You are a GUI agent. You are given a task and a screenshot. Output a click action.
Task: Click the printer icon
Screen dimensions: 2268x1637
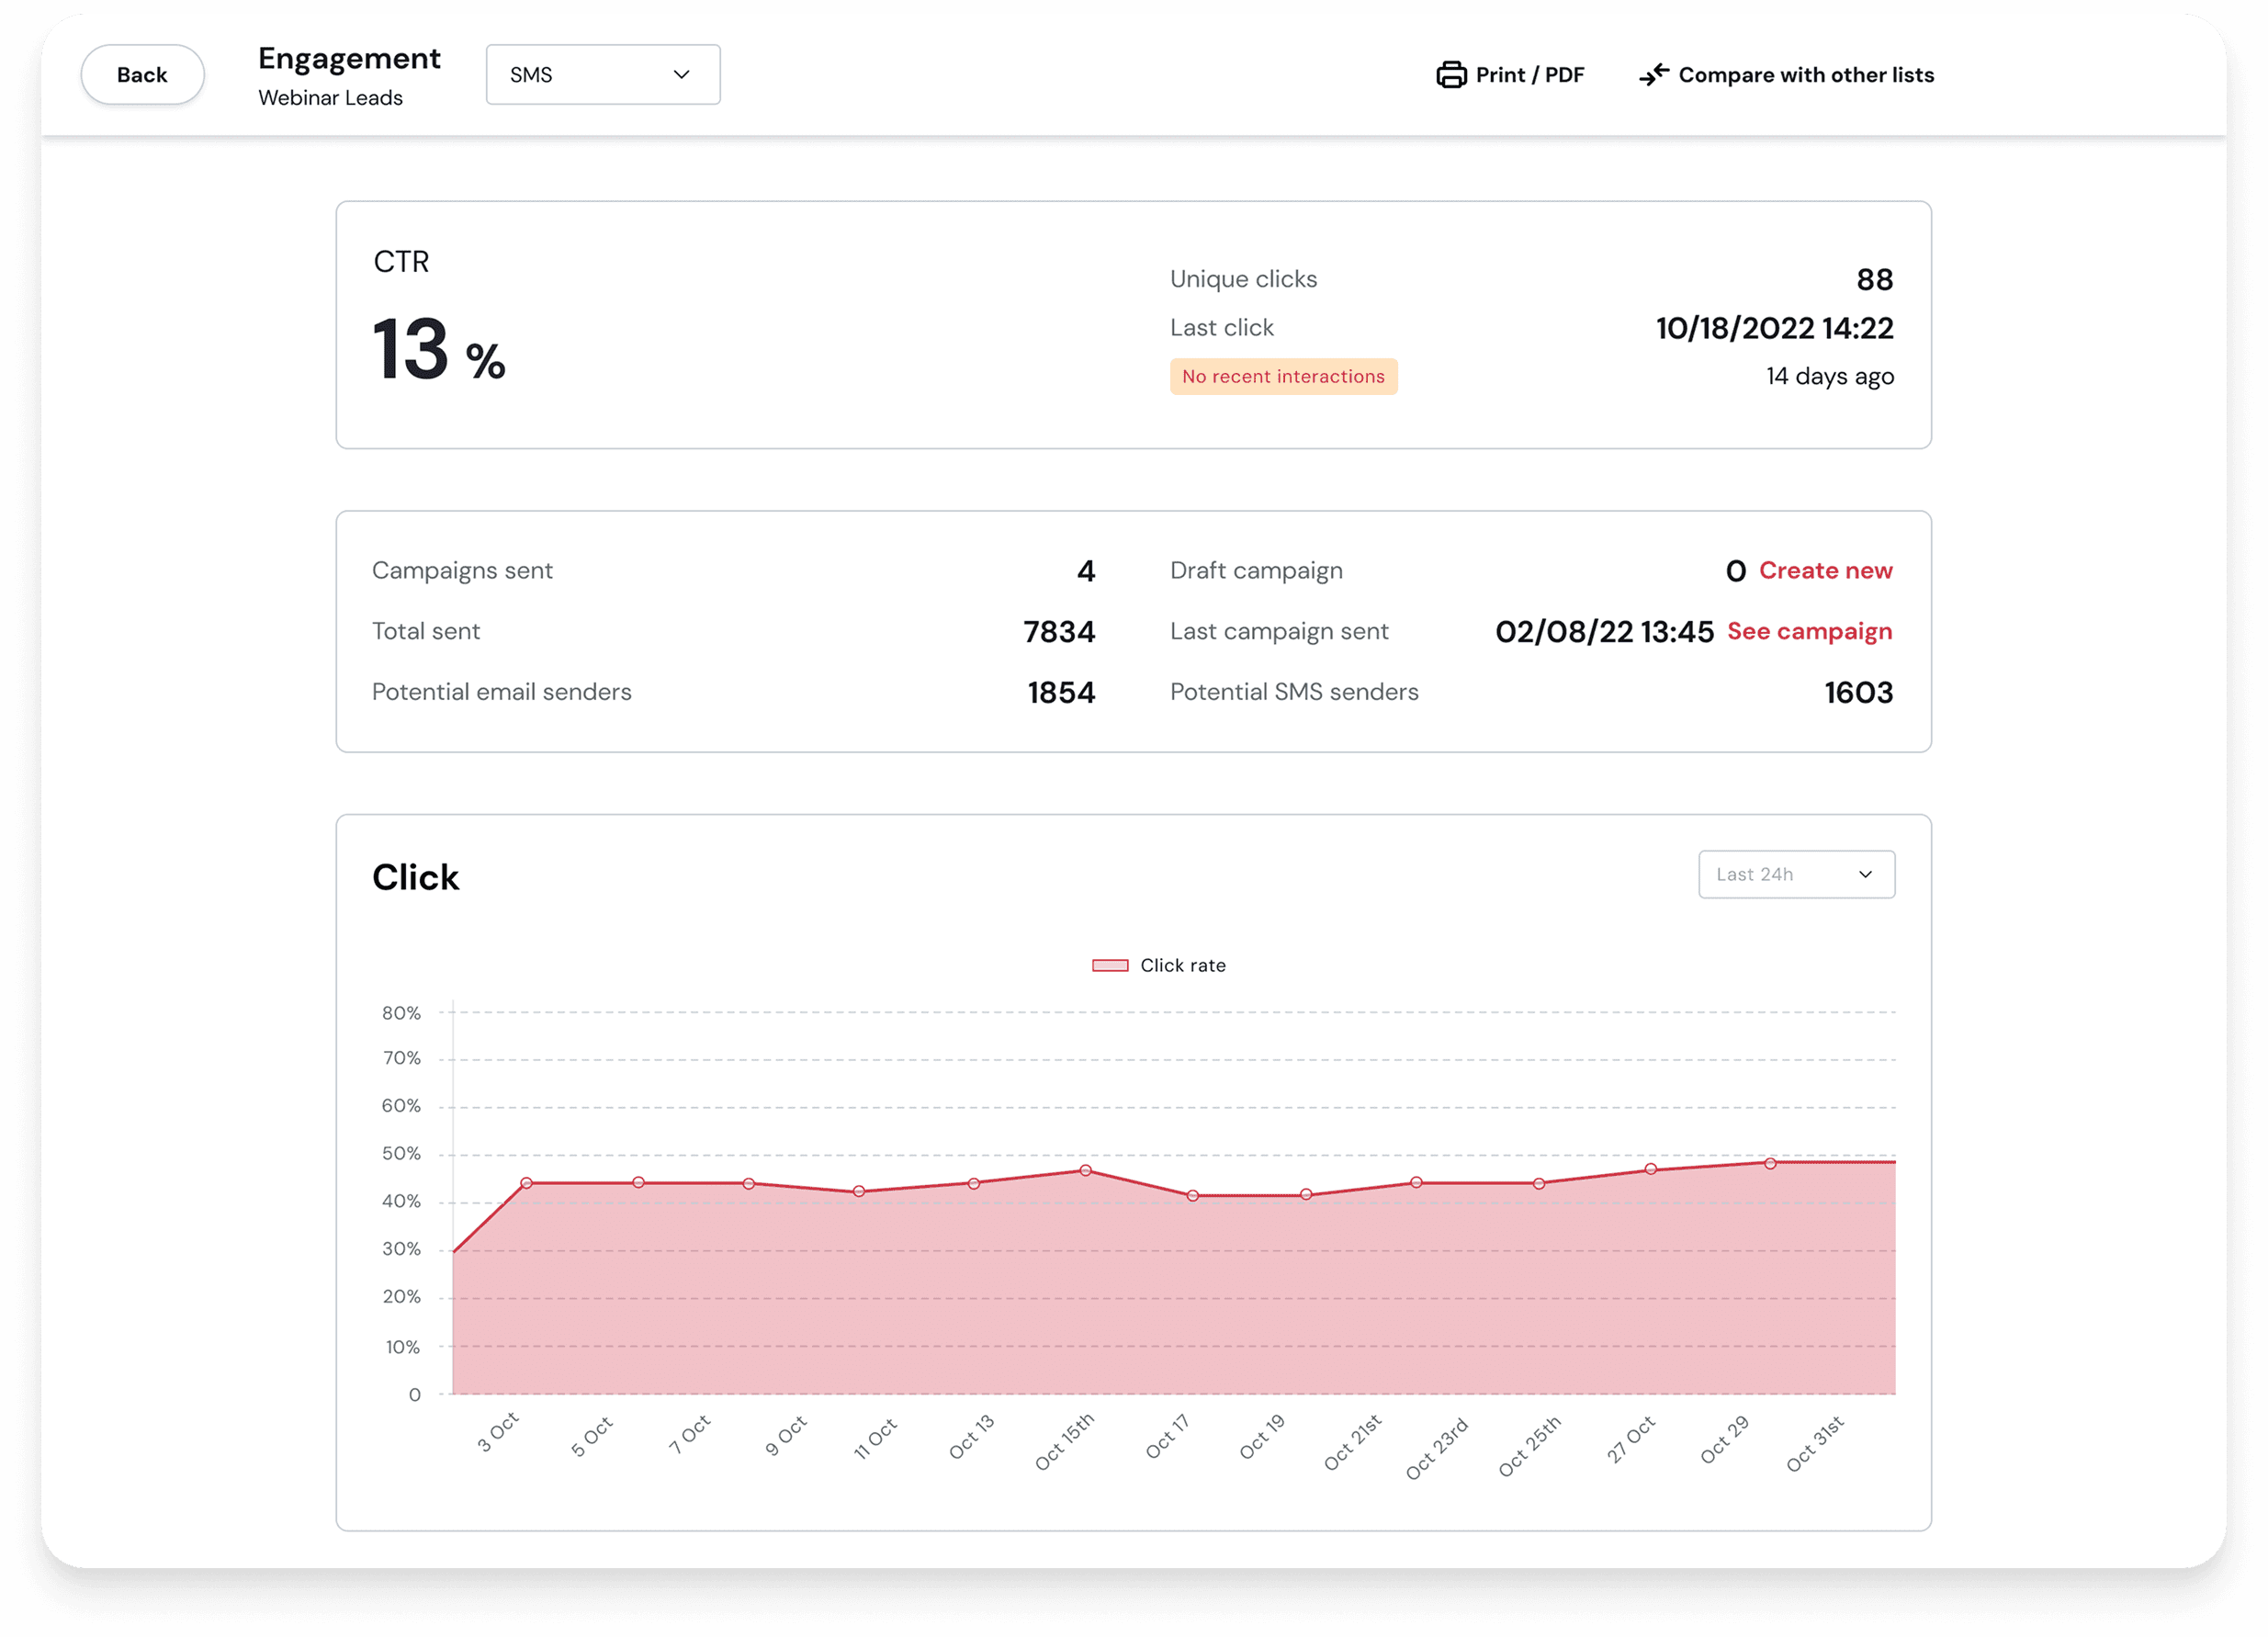[x=1451, y=75]
